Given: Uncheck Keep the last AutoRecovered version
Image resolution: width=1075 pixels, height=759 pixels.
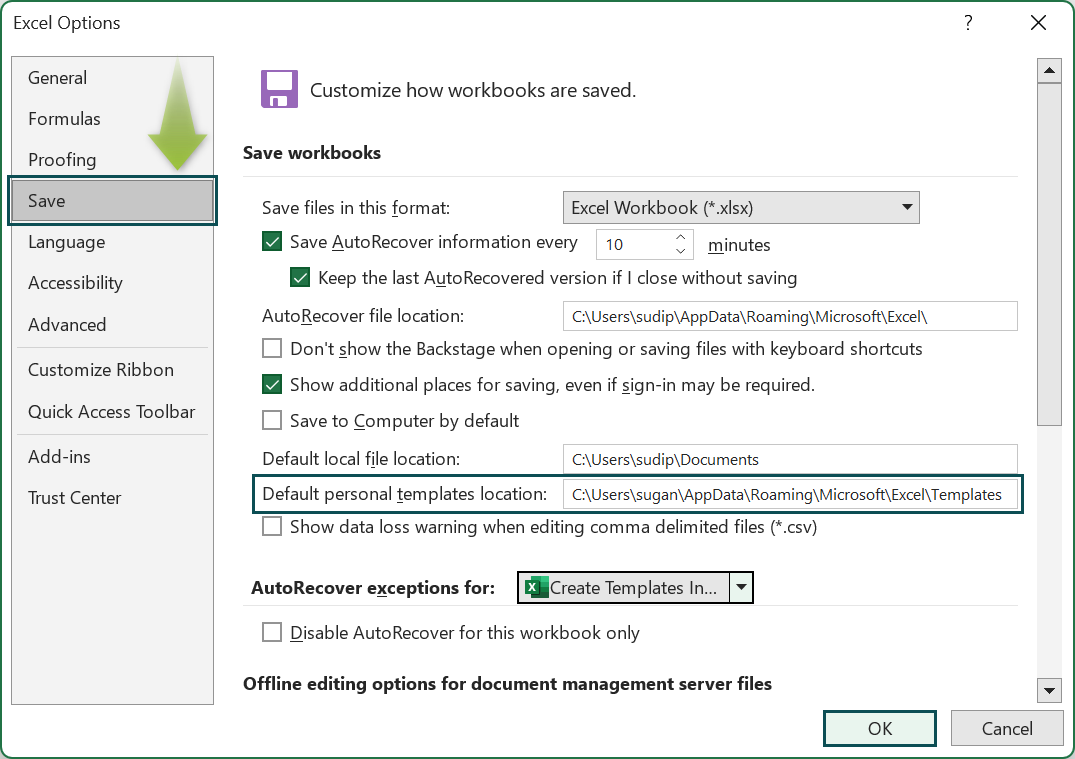Looking at the screenshot, I should coord(300,278).
